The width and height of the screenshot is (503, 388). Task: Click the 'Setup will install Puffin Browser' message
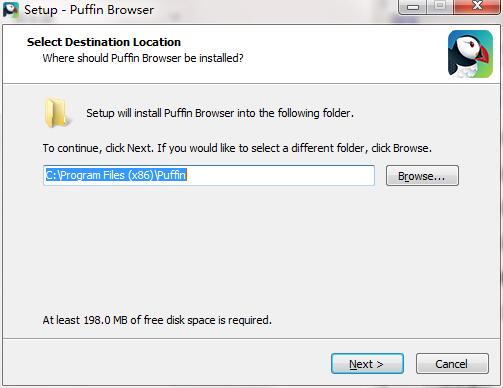220,113
